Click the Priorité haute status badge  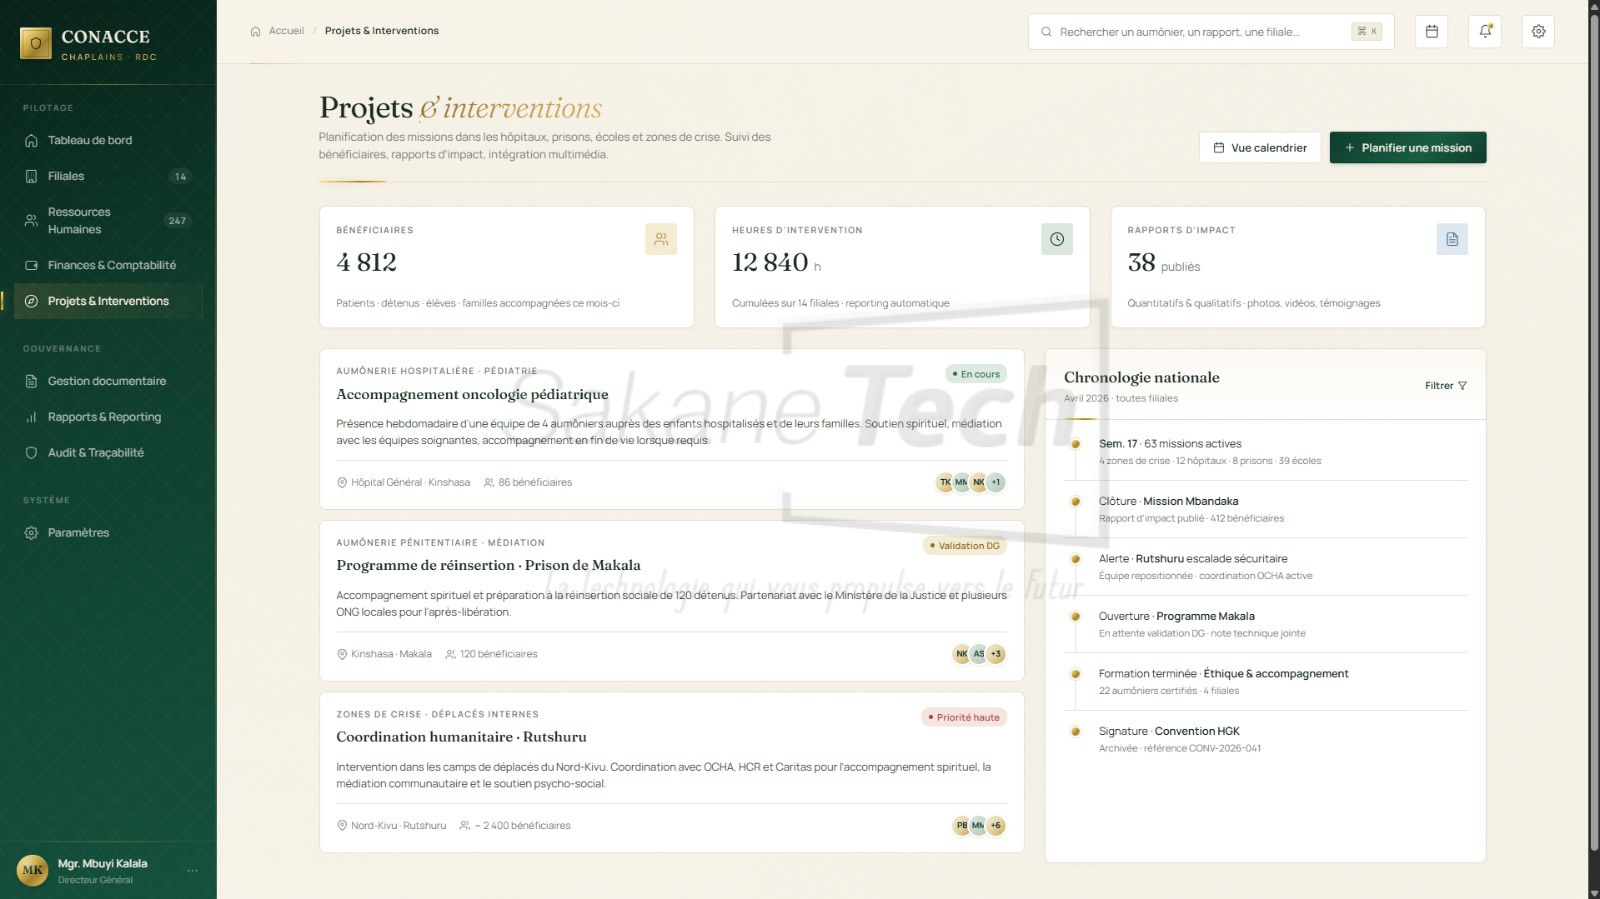[964, 718]
